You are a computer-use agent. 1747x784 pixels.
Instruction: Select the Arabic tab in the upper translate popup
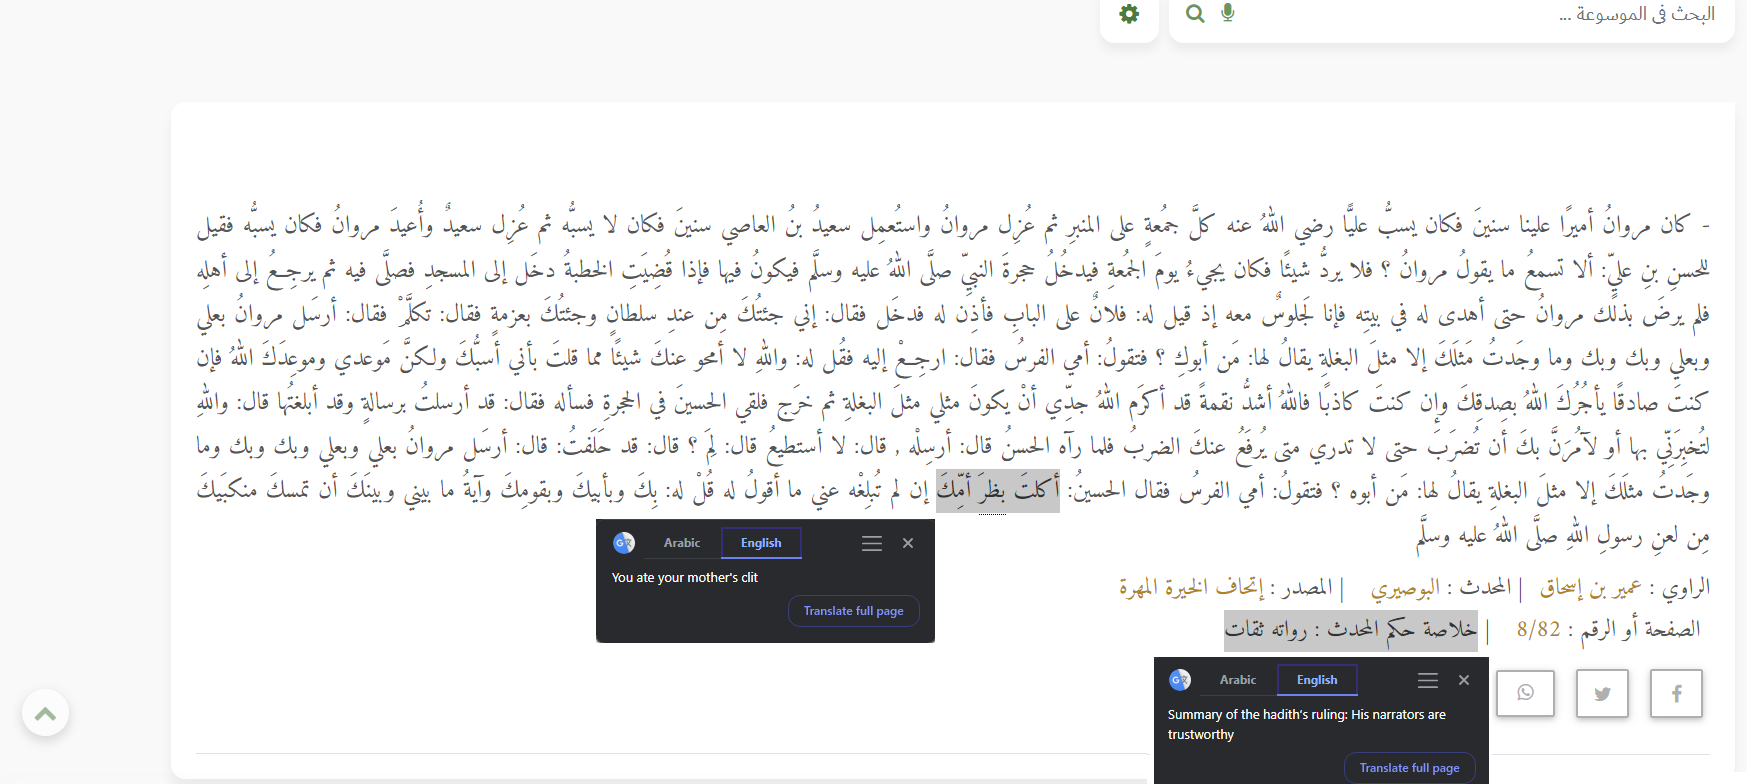[682, 543]
